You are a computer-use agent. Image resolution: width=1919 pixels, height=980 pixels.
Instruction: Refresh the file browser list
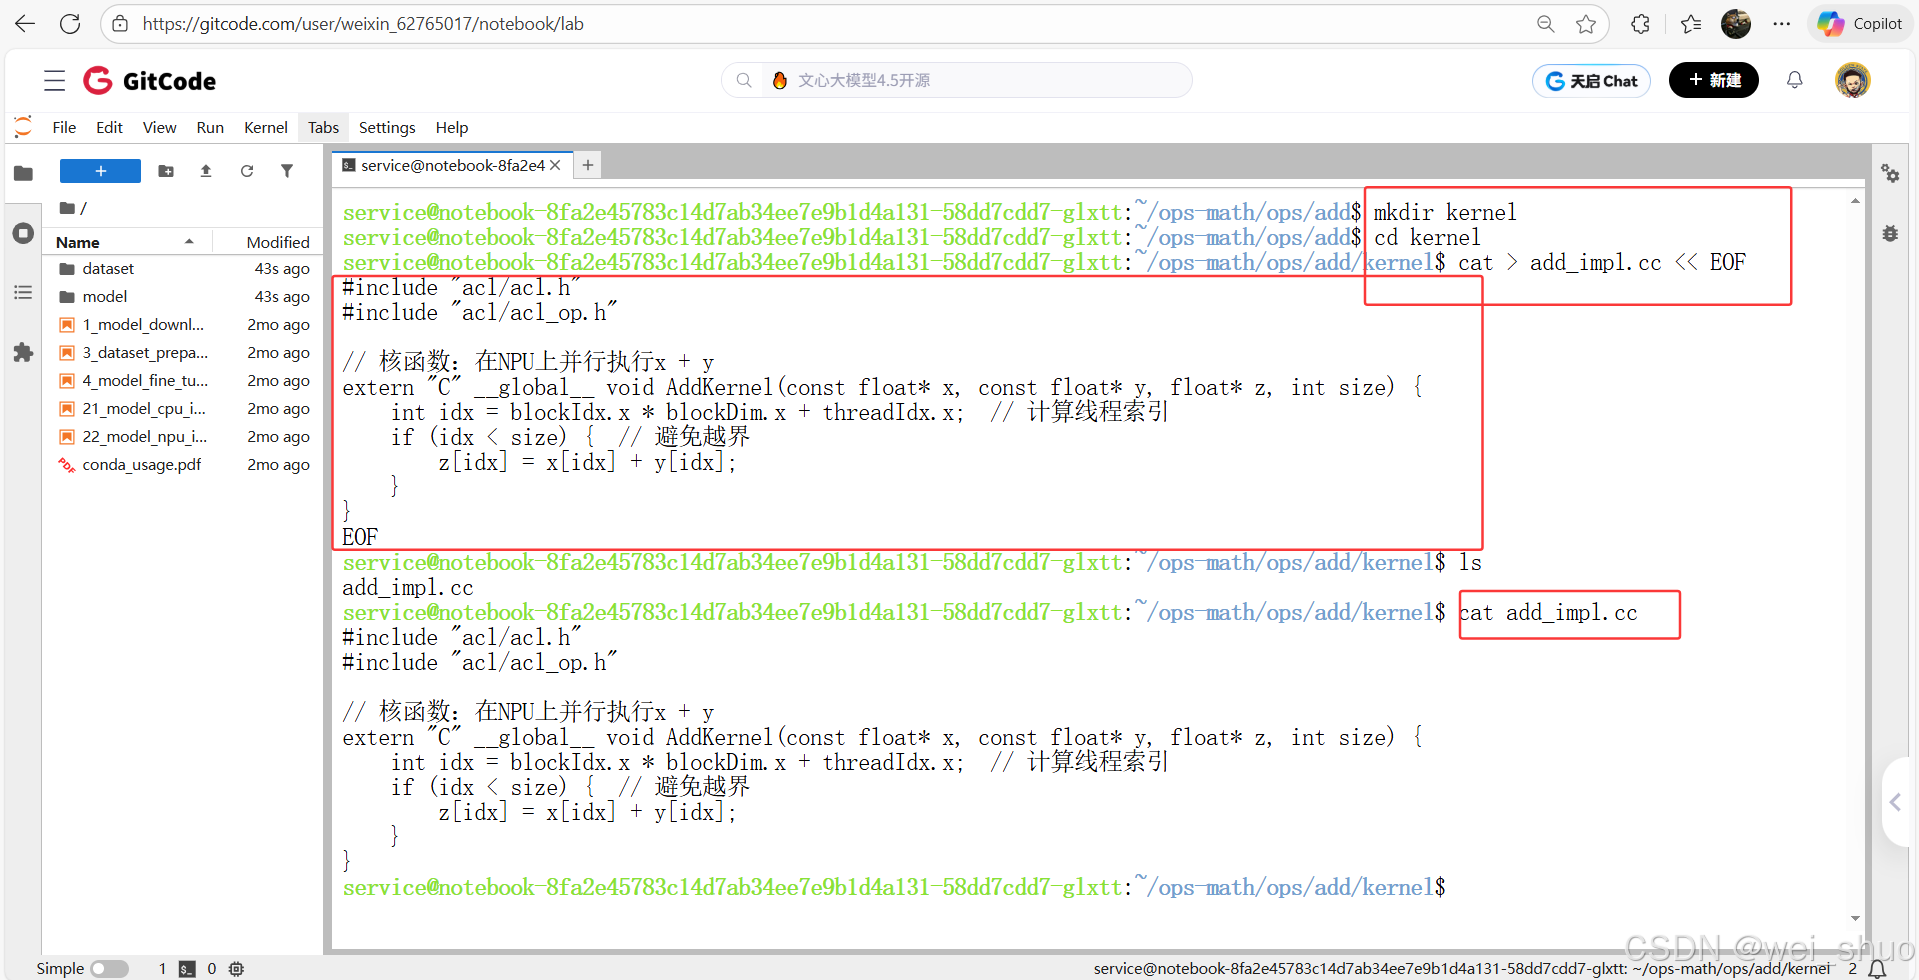[x=247, y=171]
